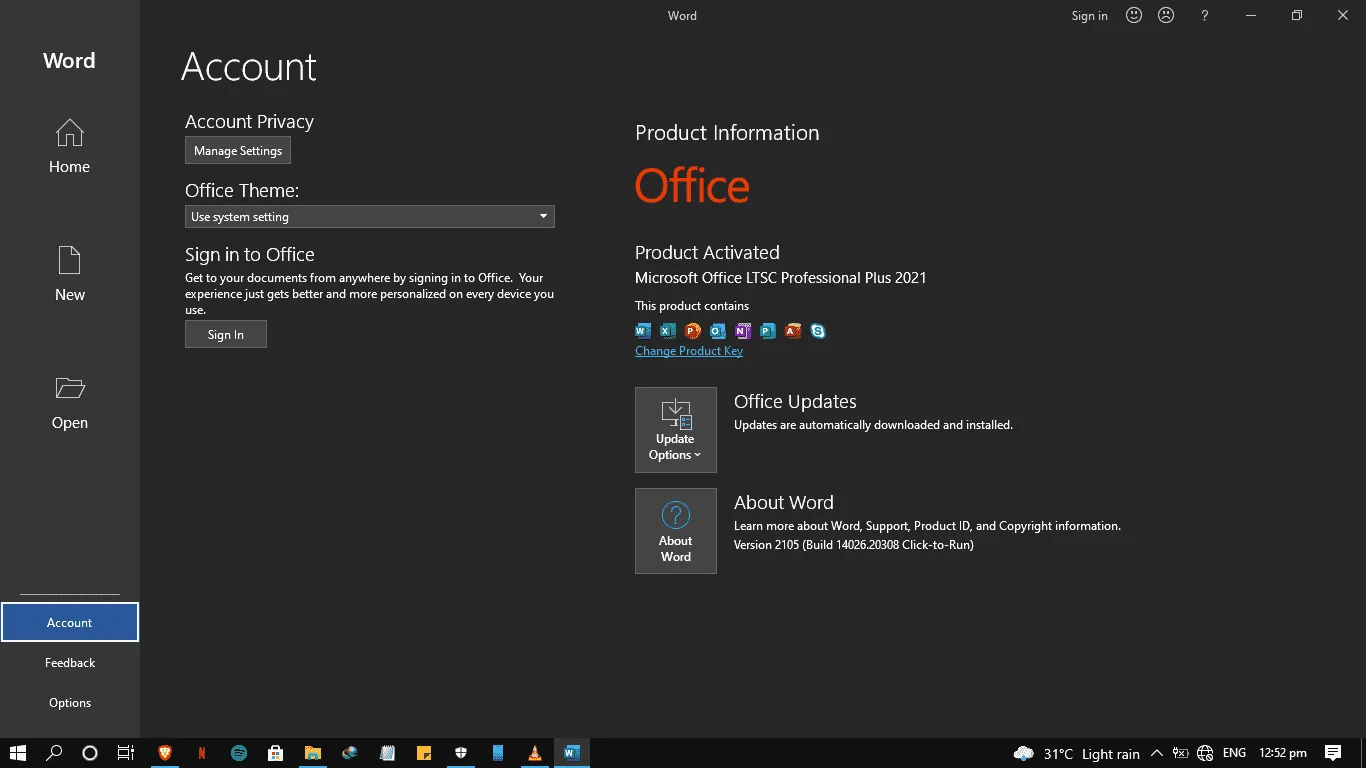Click the Outlook product icon

click(x=718, y=330)
